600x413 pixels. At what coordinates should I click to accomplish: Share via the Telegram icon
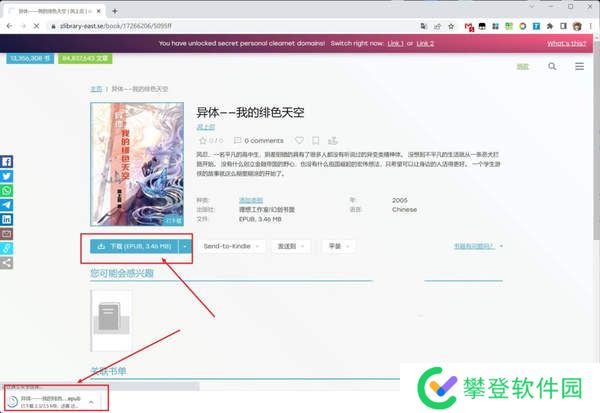[7, 205]
